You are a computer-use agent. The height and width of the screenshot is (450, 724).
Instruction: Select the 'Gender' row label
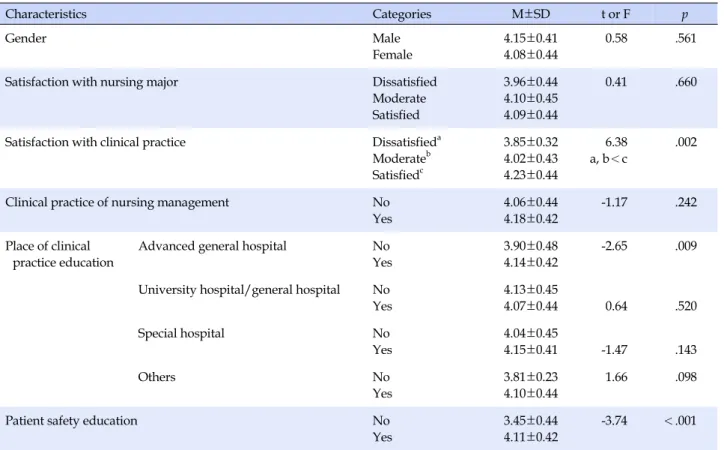pyautogui.click(x=26, y=38)
